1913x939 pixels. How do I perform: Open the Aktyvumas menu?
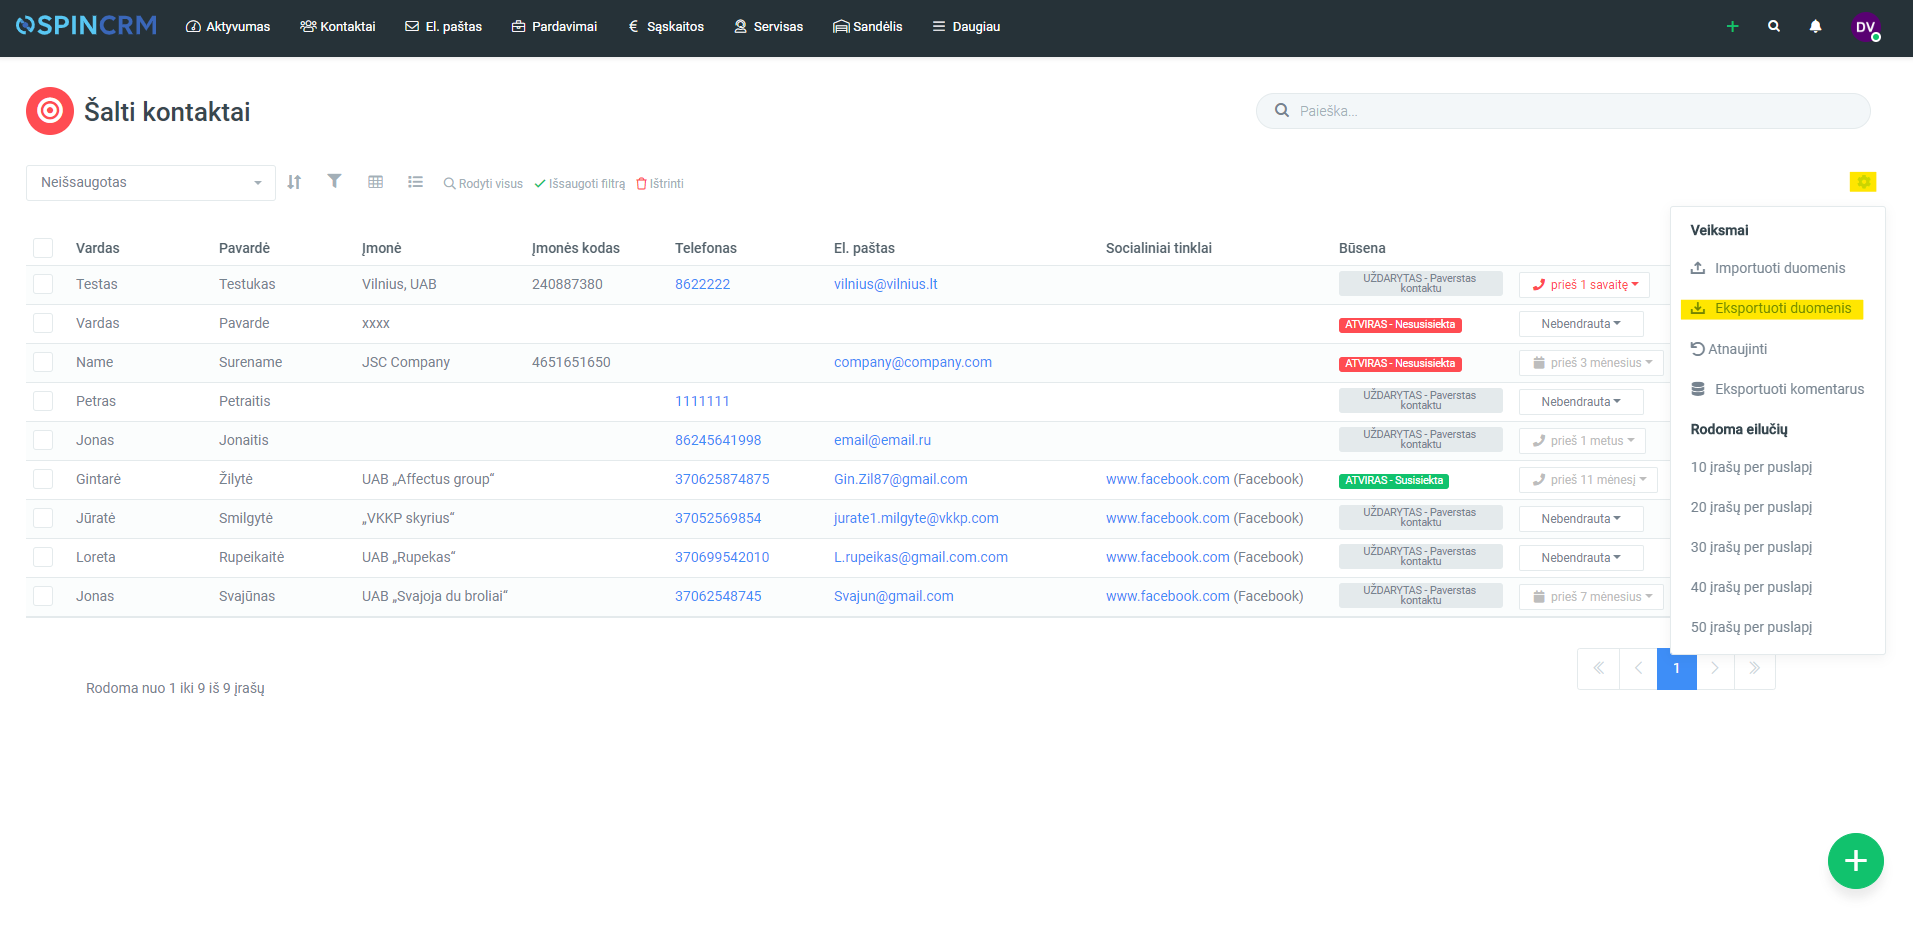point(228,27)
